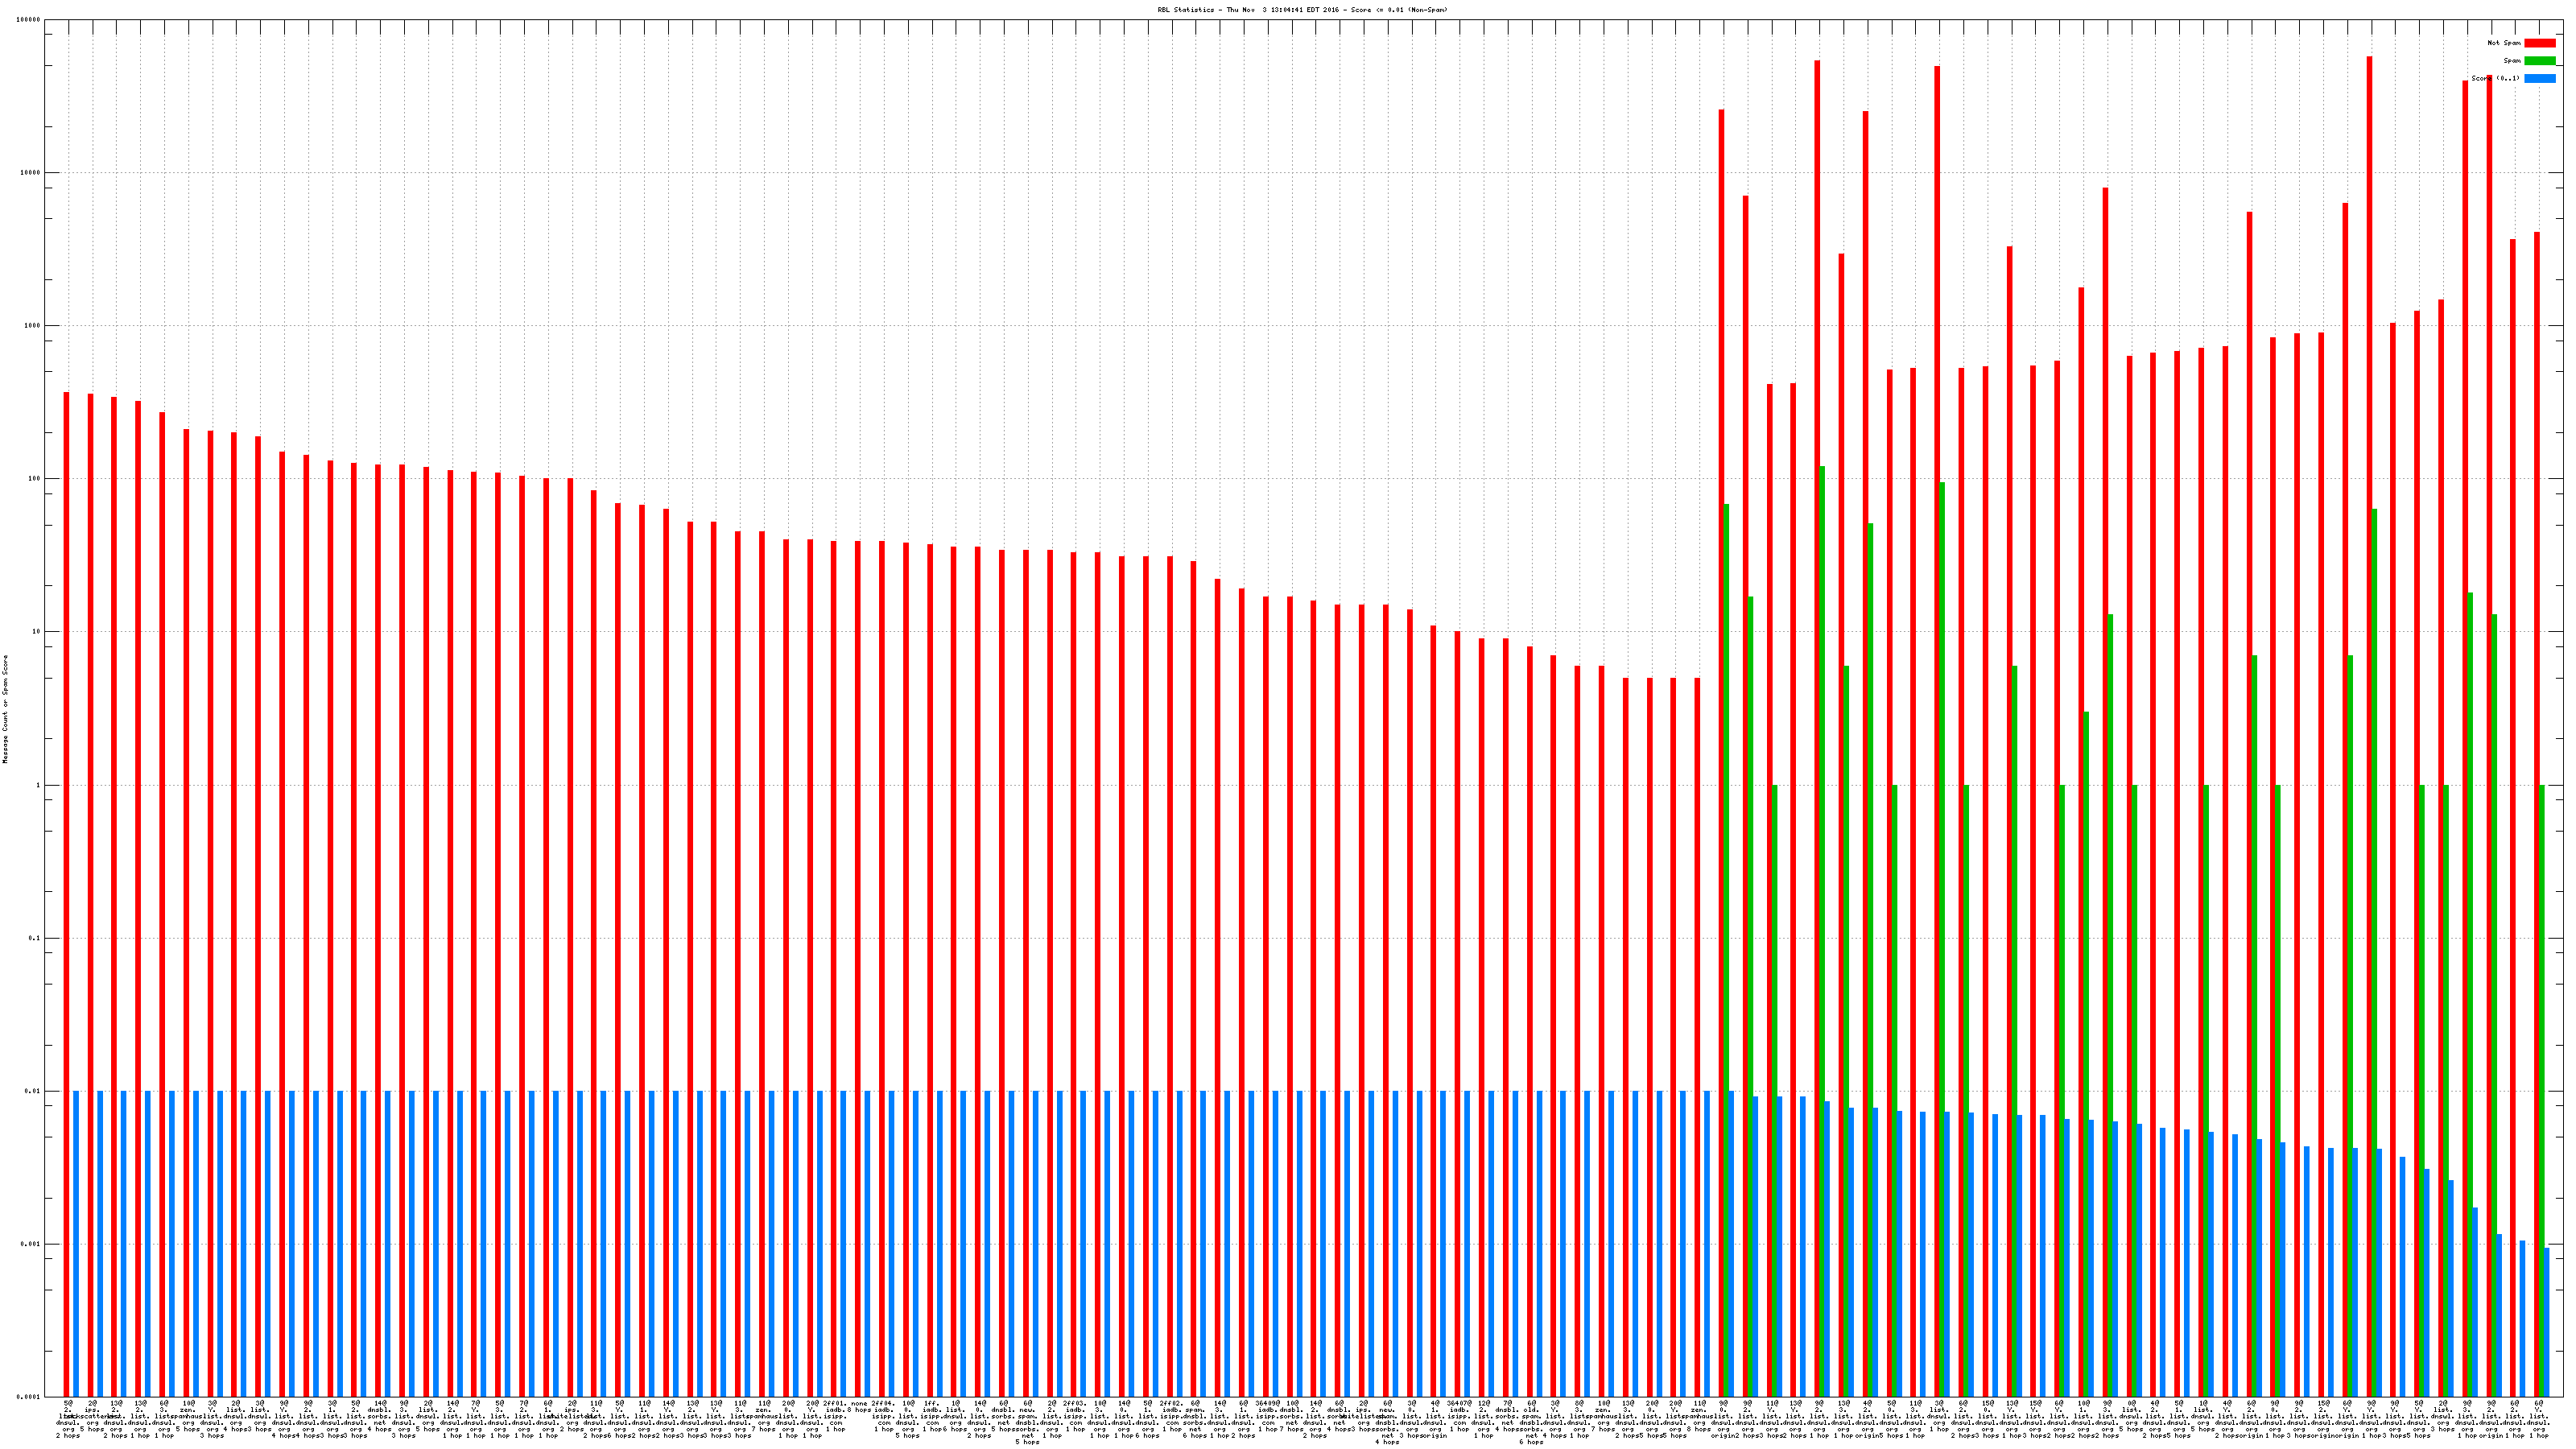This screenshot has width=2576, height=1449.
Task: Click the 1000 y-axis tick label
Action: coord(34,326)
